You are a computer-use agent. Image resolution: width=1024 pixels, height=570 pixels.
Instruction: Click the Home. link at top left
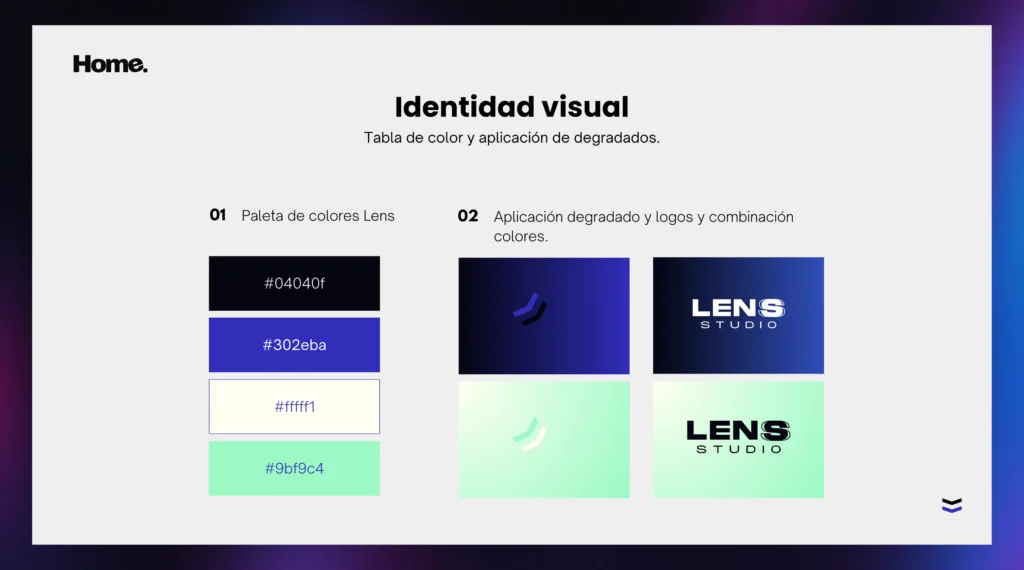tap(110, 64)
